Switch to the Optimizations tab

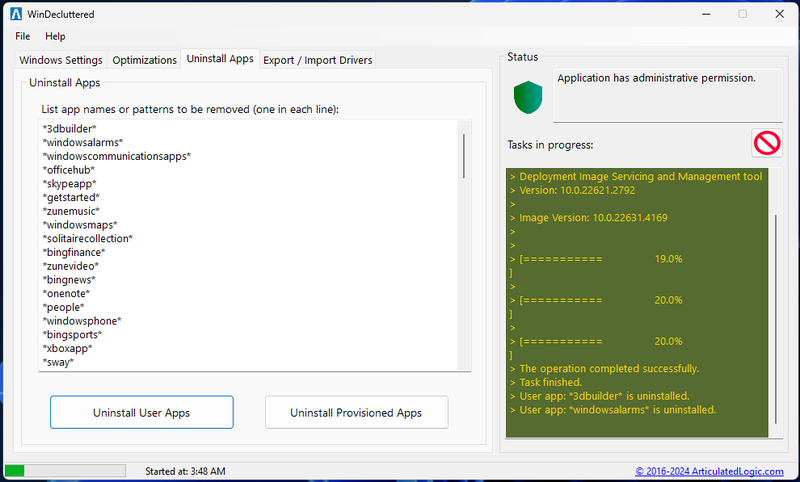(x=144, y=60)
